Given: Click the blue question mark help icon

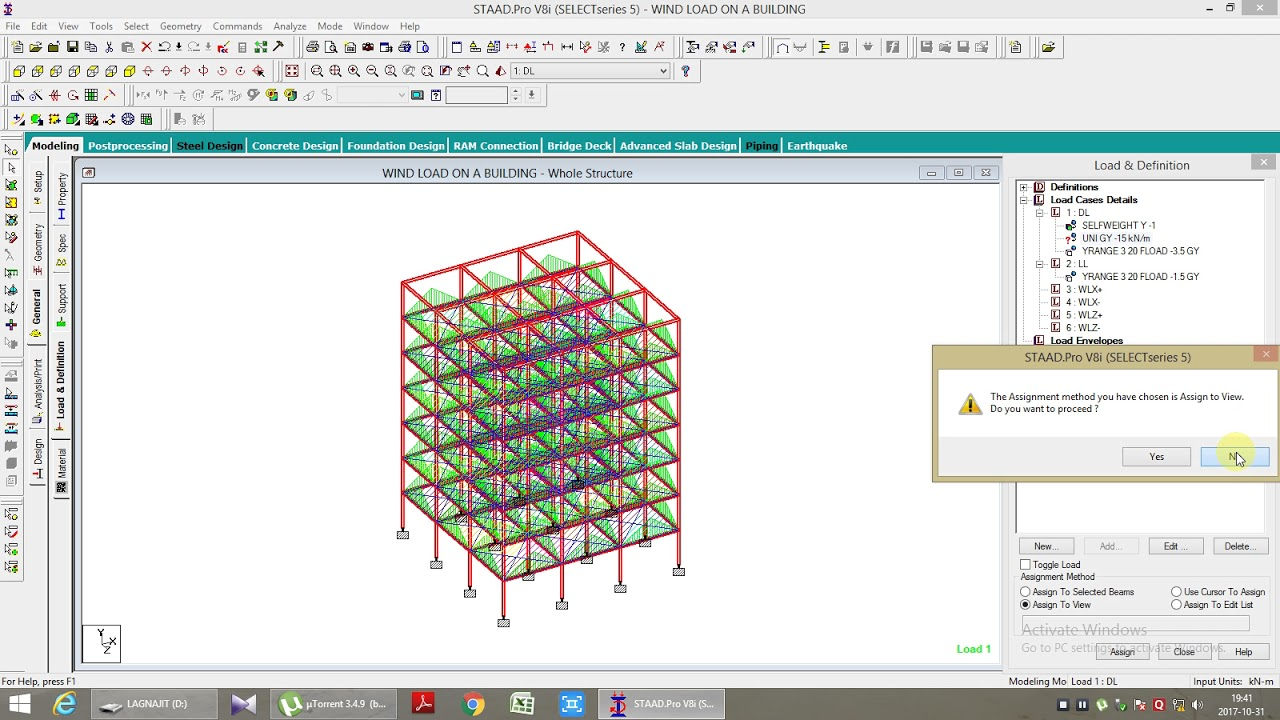Looking at the screenshot, I should [685, 71].
